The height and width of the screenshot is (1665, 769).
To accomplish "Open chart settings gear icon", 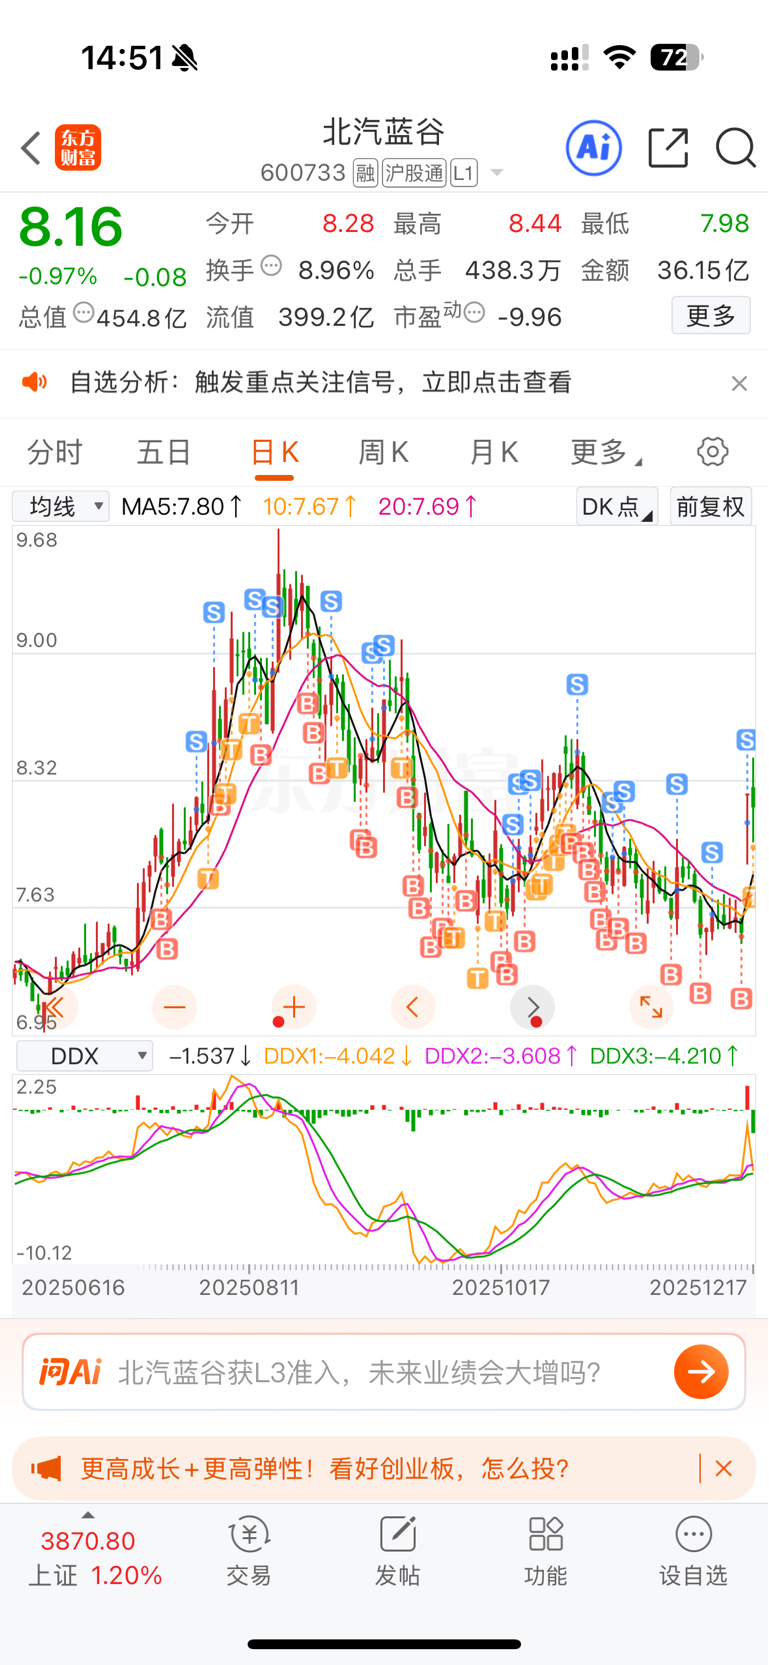I will coord(712,452).
